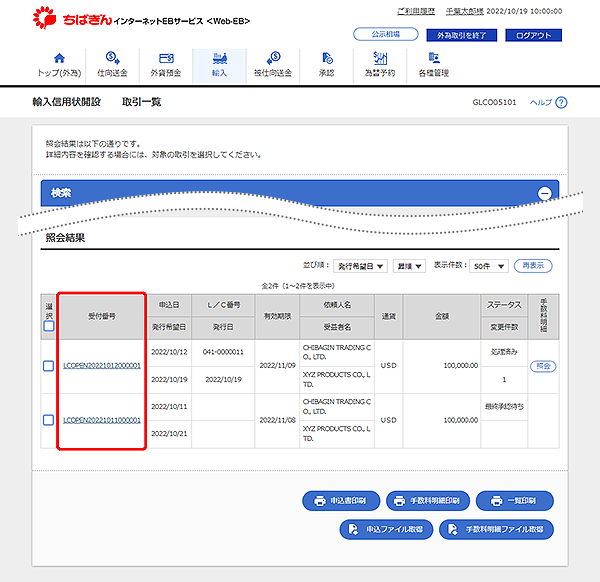Check the row LCOPEN20221012000001 checkbox

(x=49, y=366)
